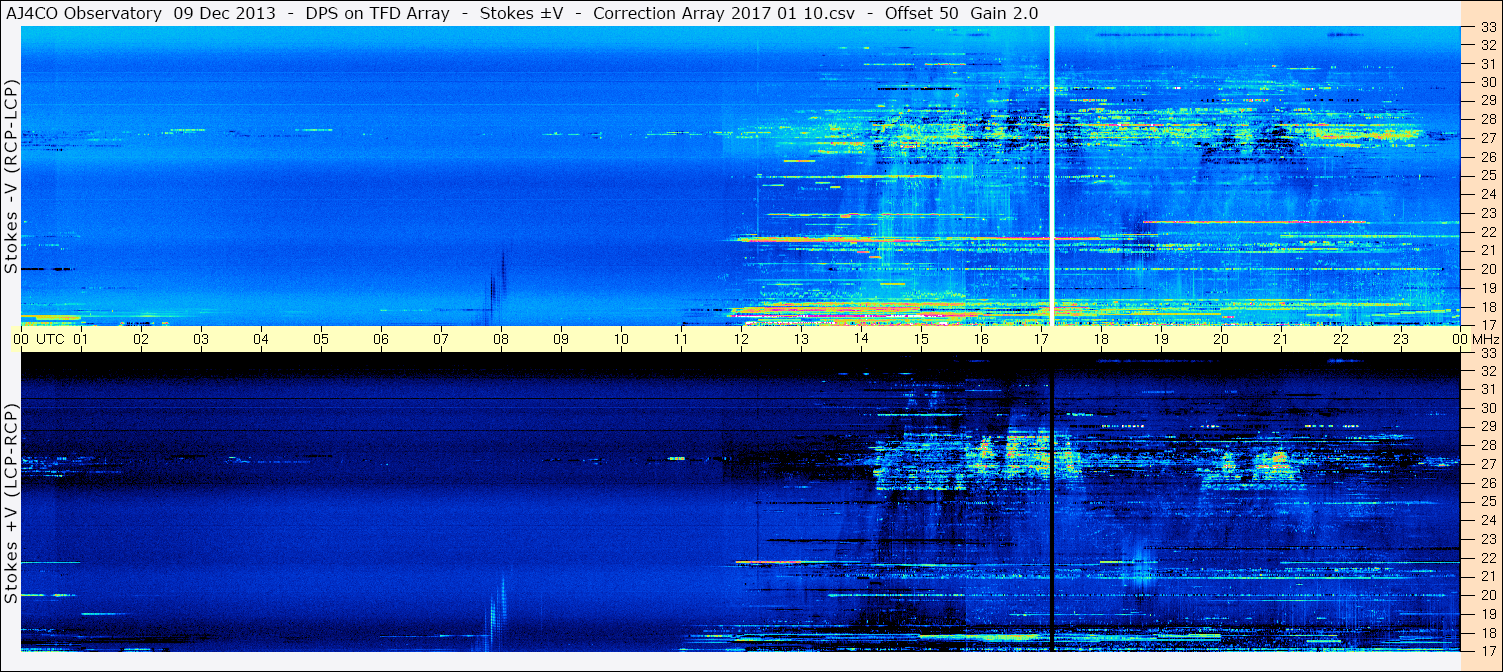This screenshot has width=1503, height=672.
Task: Select the 01 hour mark on time axis
Action: (x=81, y=339)
